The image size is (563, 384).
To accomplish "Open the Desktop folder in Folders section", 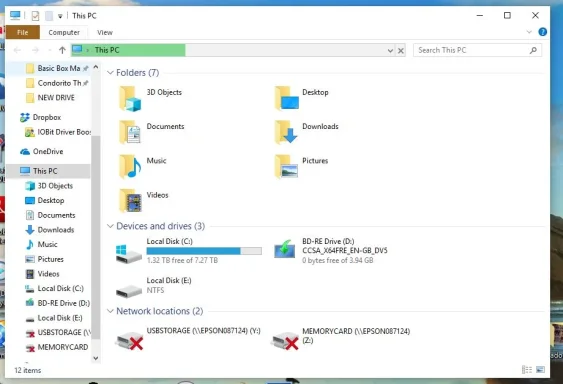I will tap(287, 99).
